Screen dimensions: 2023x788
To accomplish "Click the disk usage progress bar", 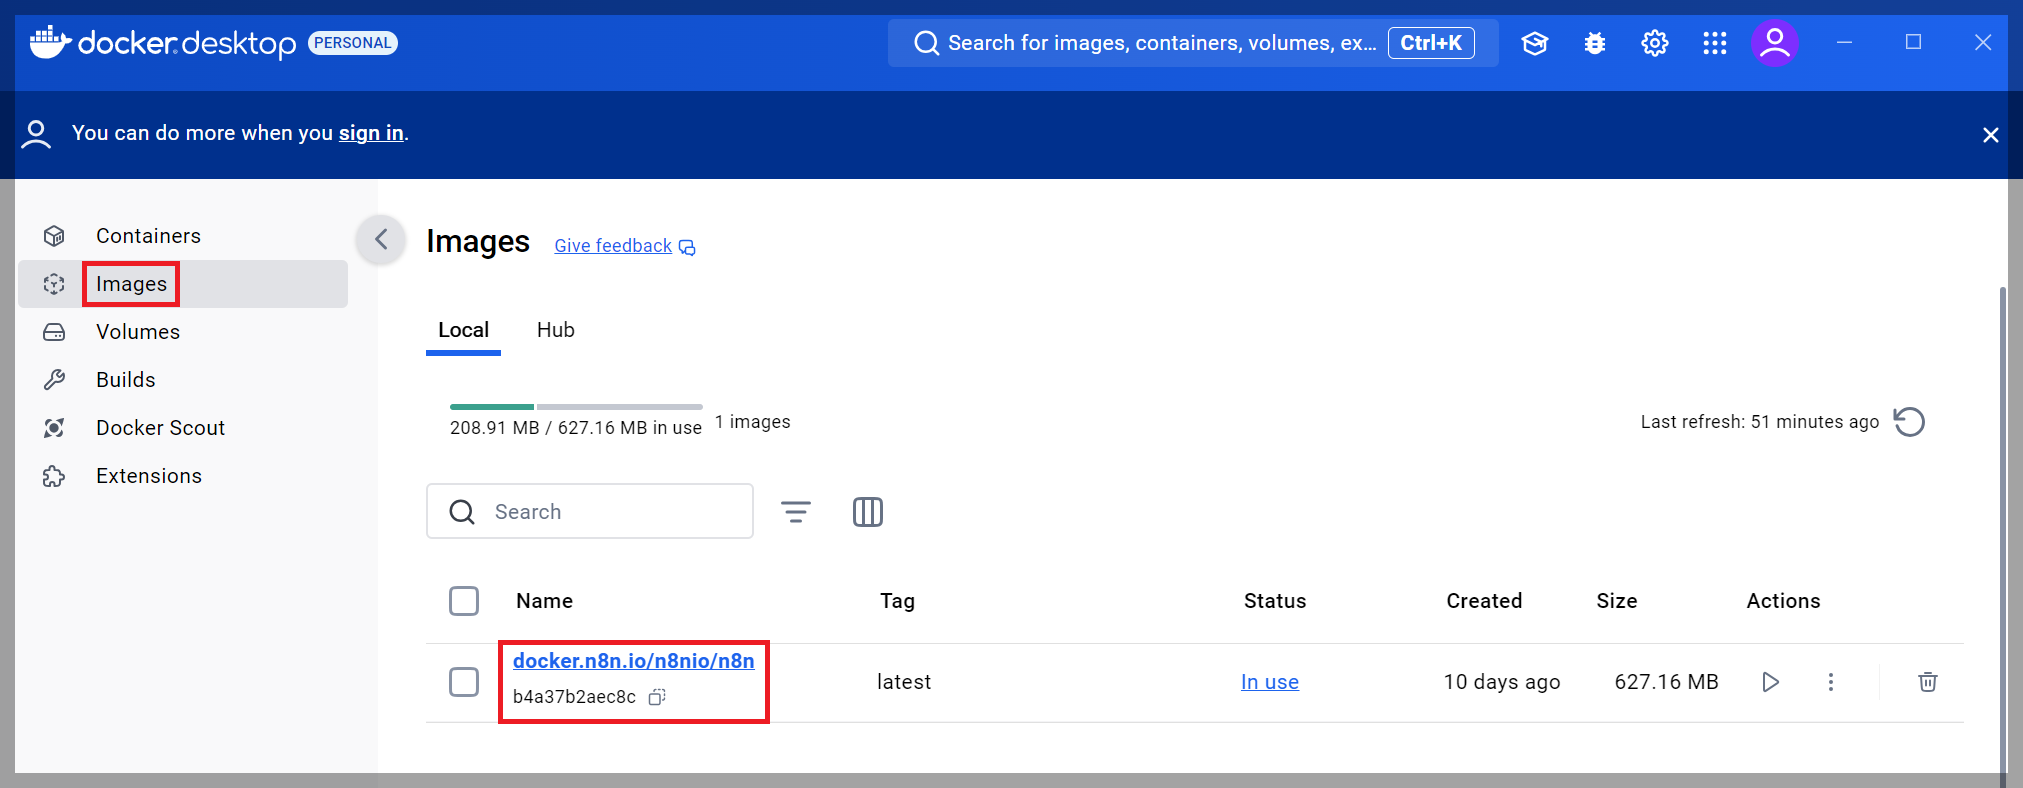I will coord(576,407).
